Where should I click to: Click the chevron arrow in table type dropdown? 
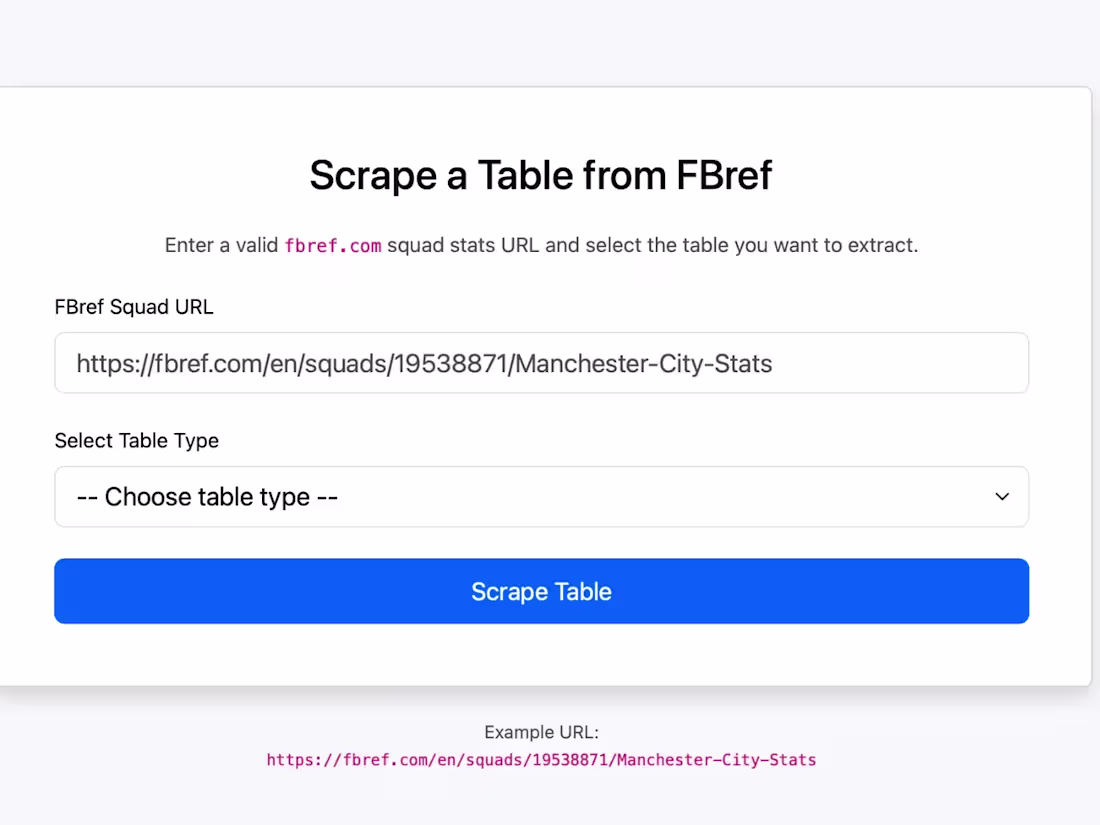(1002, 497)
